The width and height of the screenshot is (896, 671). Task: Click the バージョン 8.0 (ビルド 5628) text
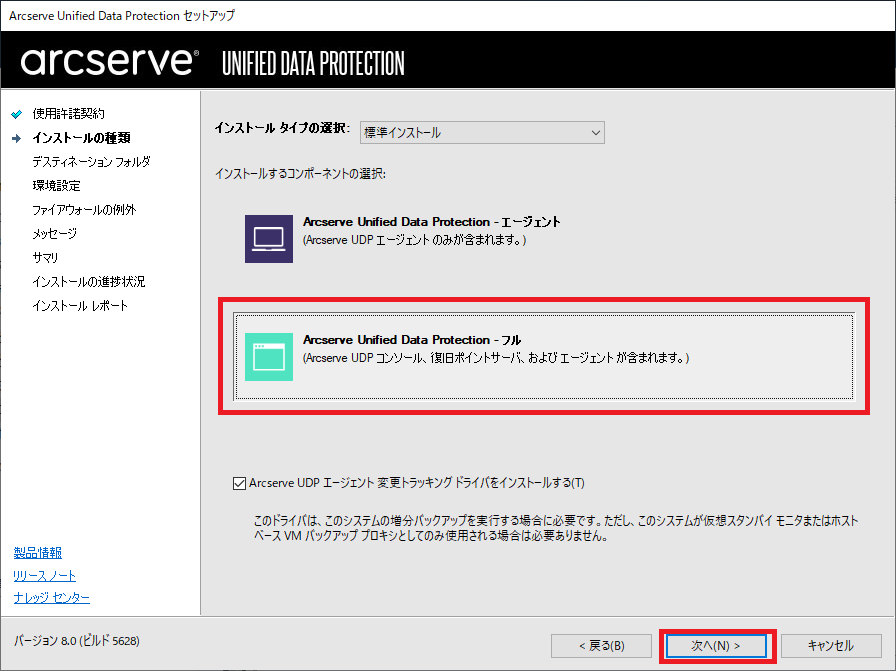coord(77,641)
